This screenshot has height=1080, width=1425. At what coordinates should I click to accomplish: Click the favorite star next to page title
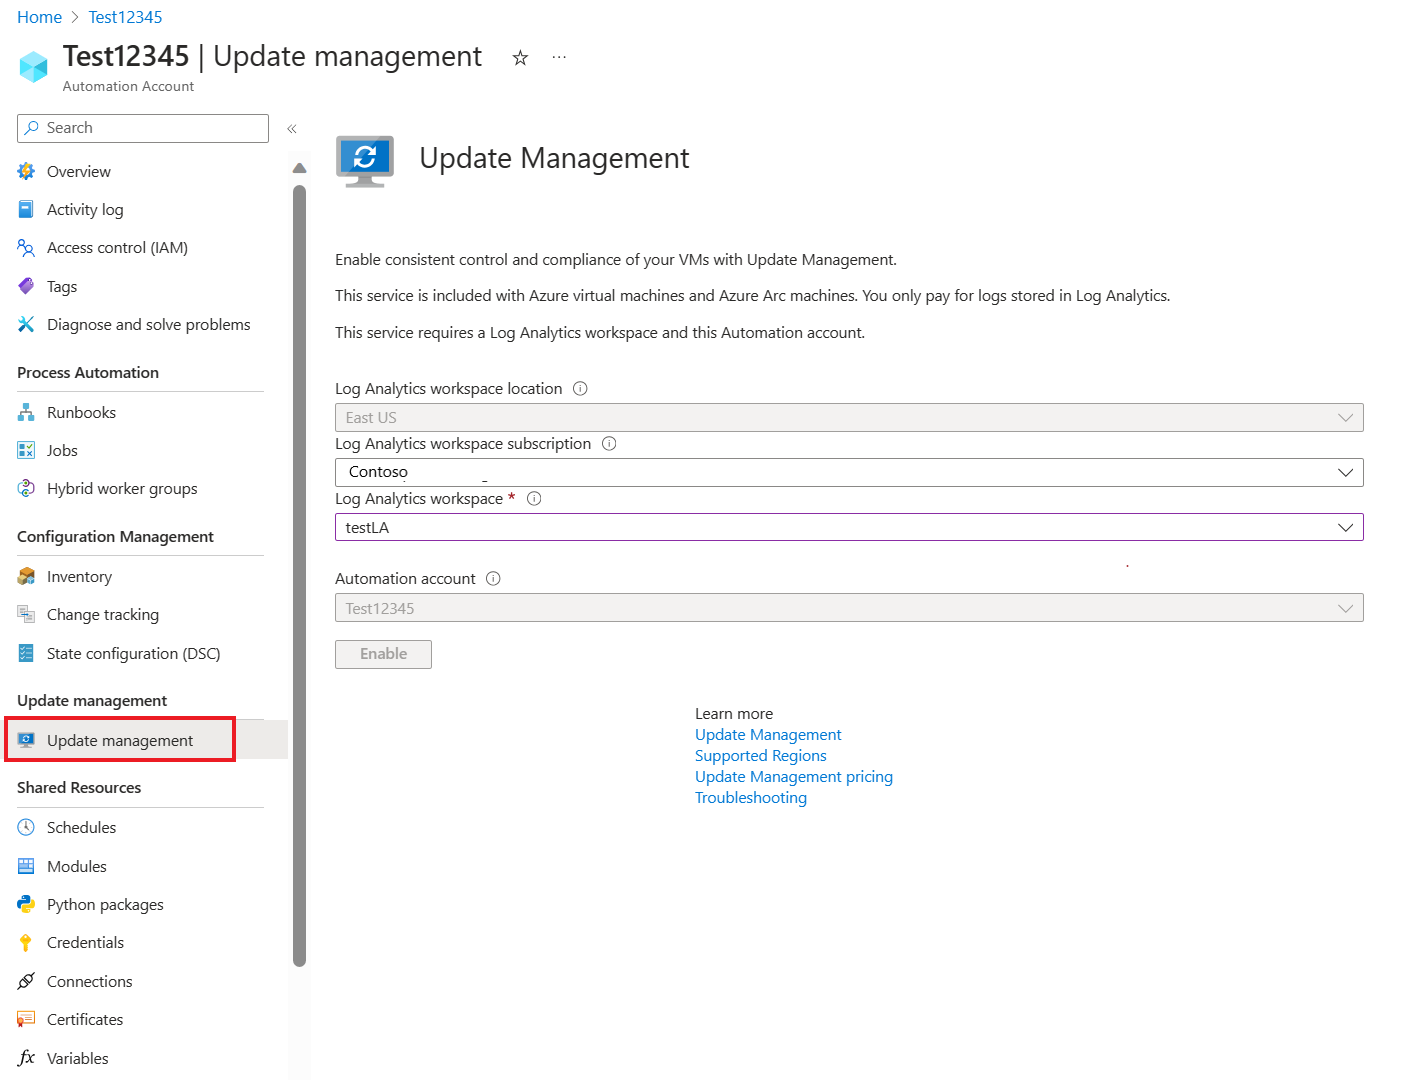pyautogui.click(x=520, y=58)
